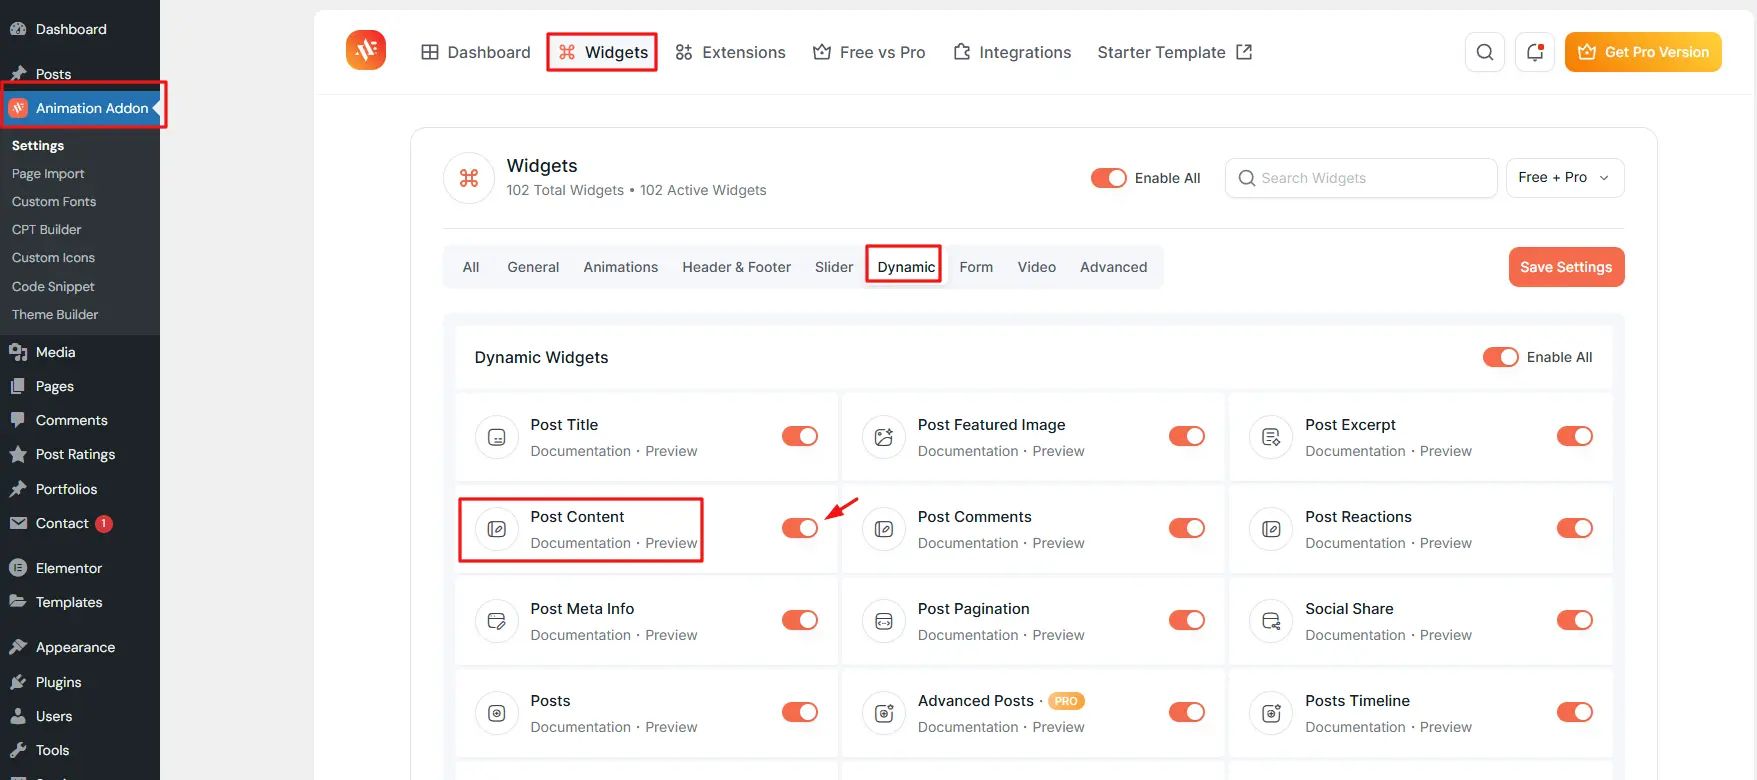This screenshot has height=780, width=1757.
Task: Click the Save Settings button
Action: point(1565,267)
